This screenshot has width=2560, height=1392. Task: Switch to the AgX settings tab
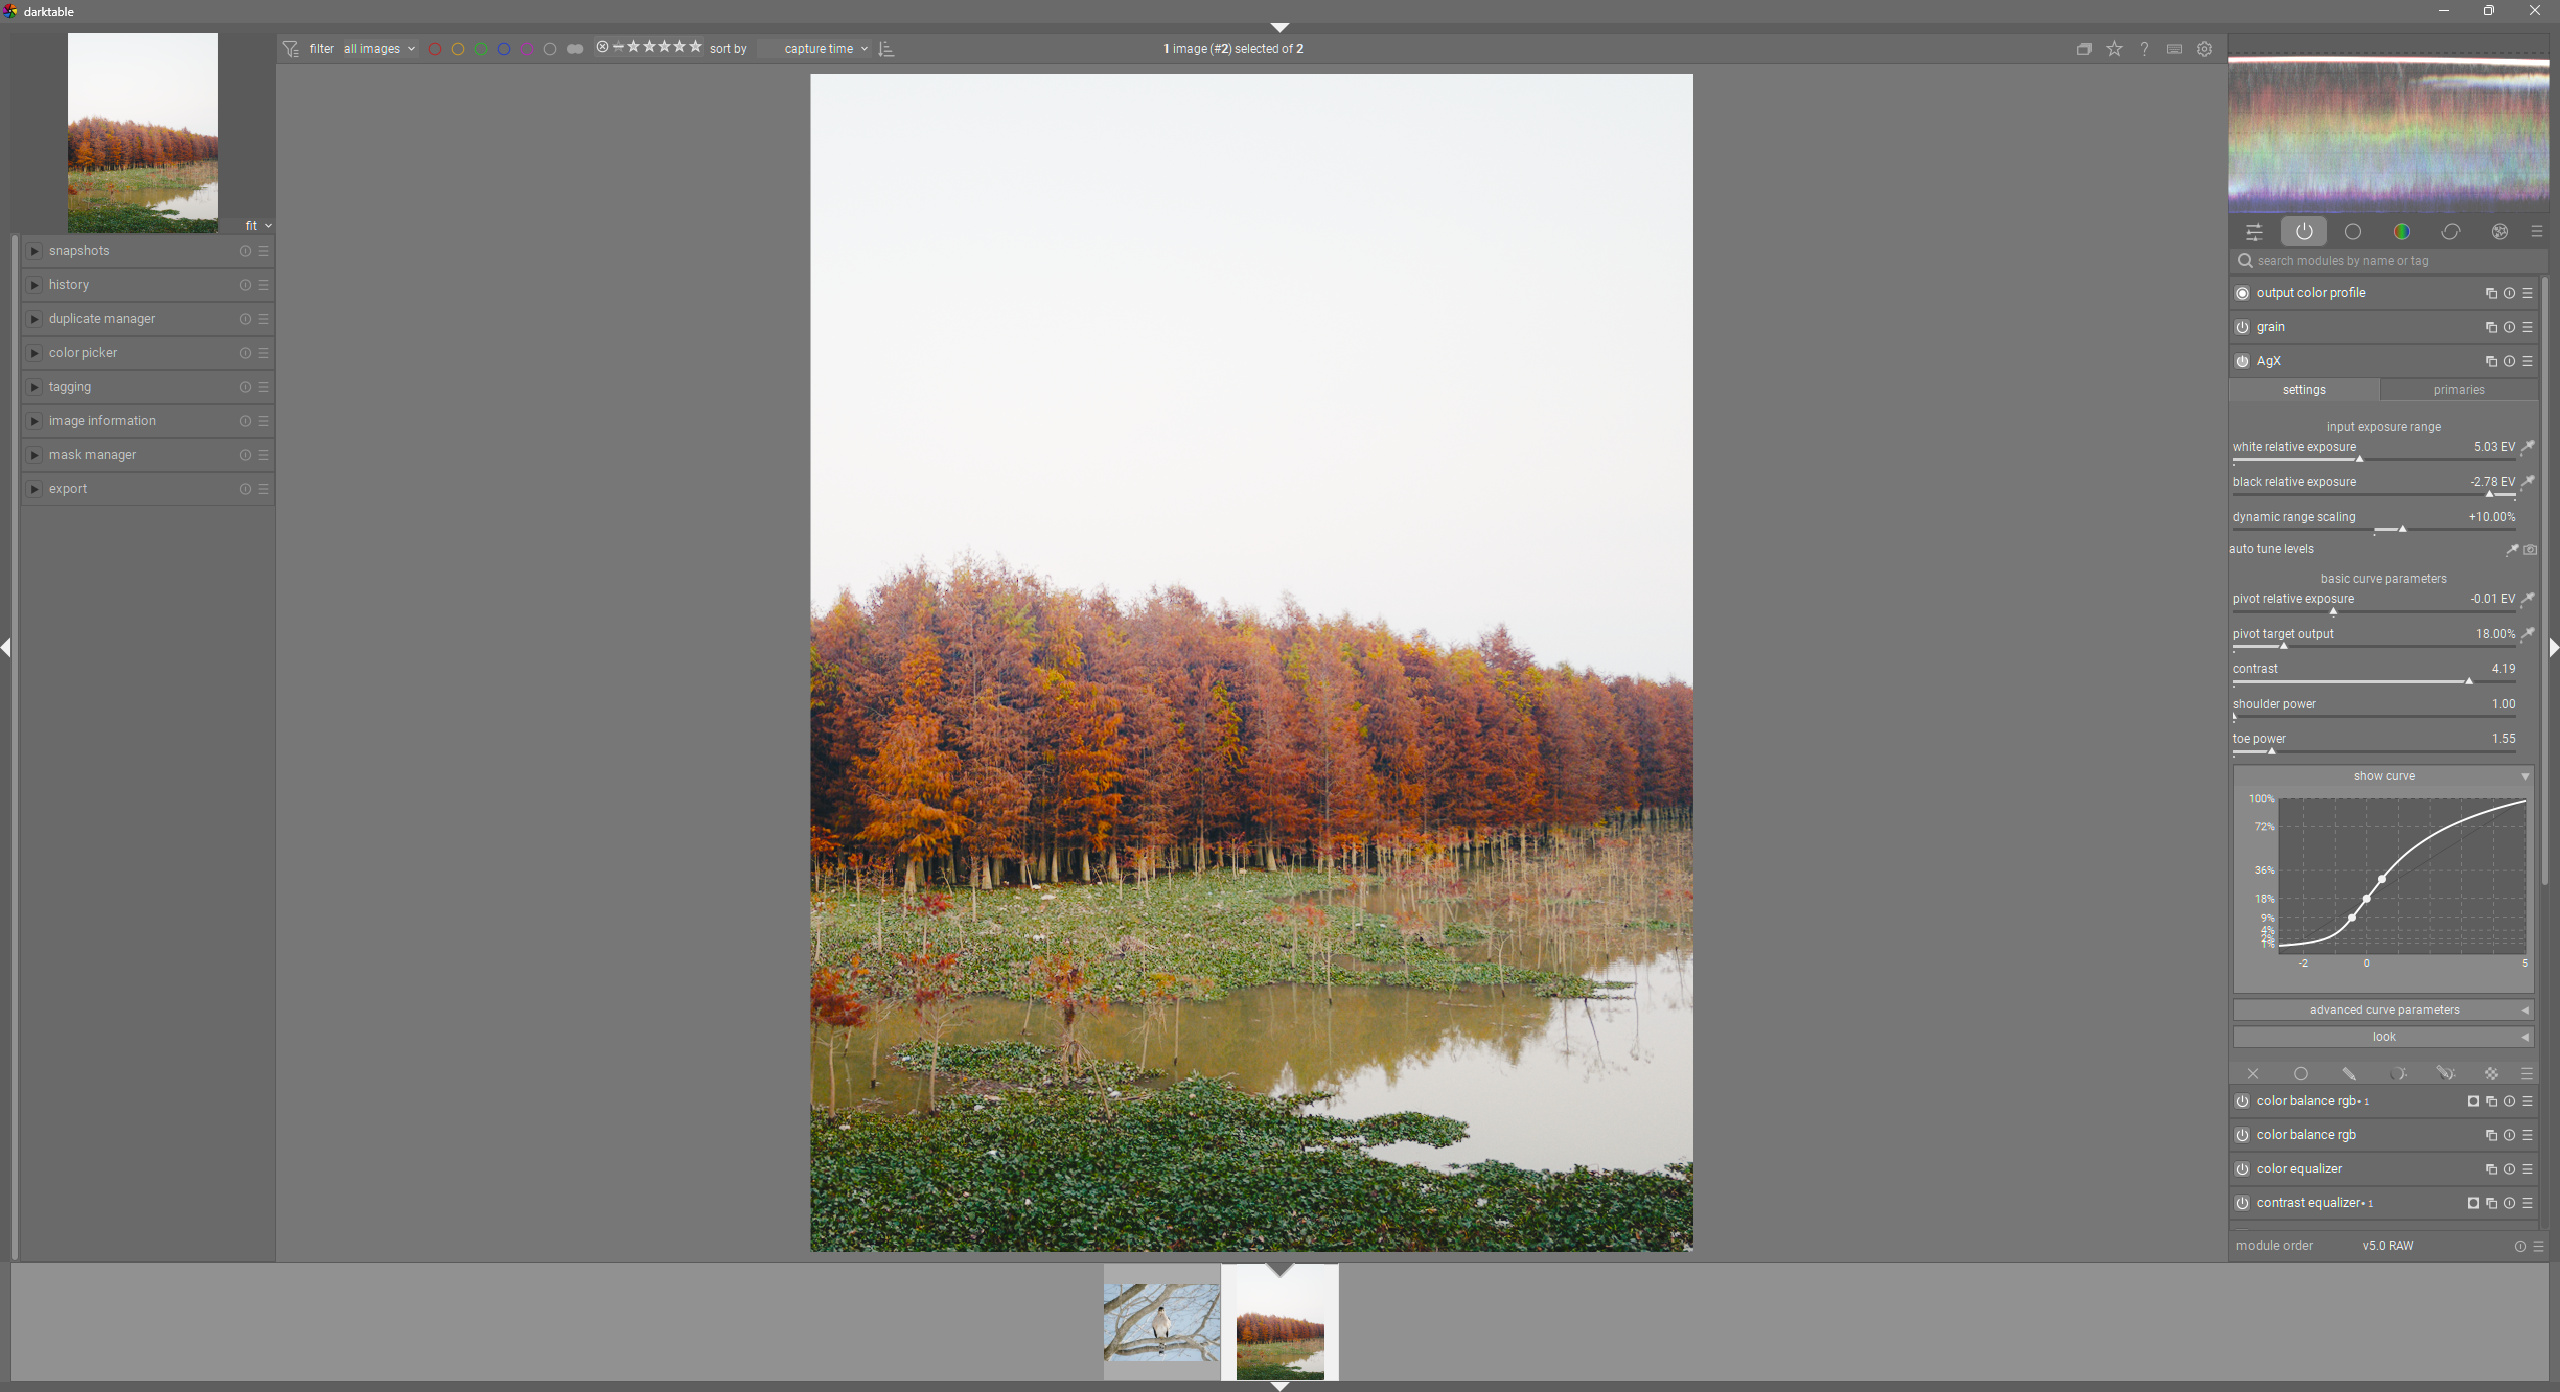pos(2303,390)
